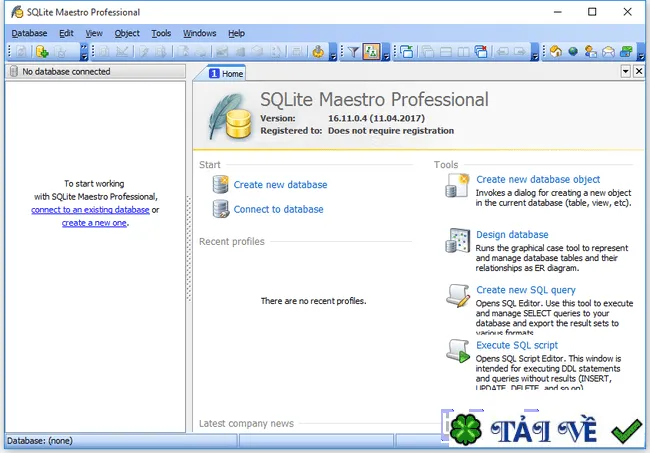Toggle the highlighted sort objects toolbar button

point(371,52)
